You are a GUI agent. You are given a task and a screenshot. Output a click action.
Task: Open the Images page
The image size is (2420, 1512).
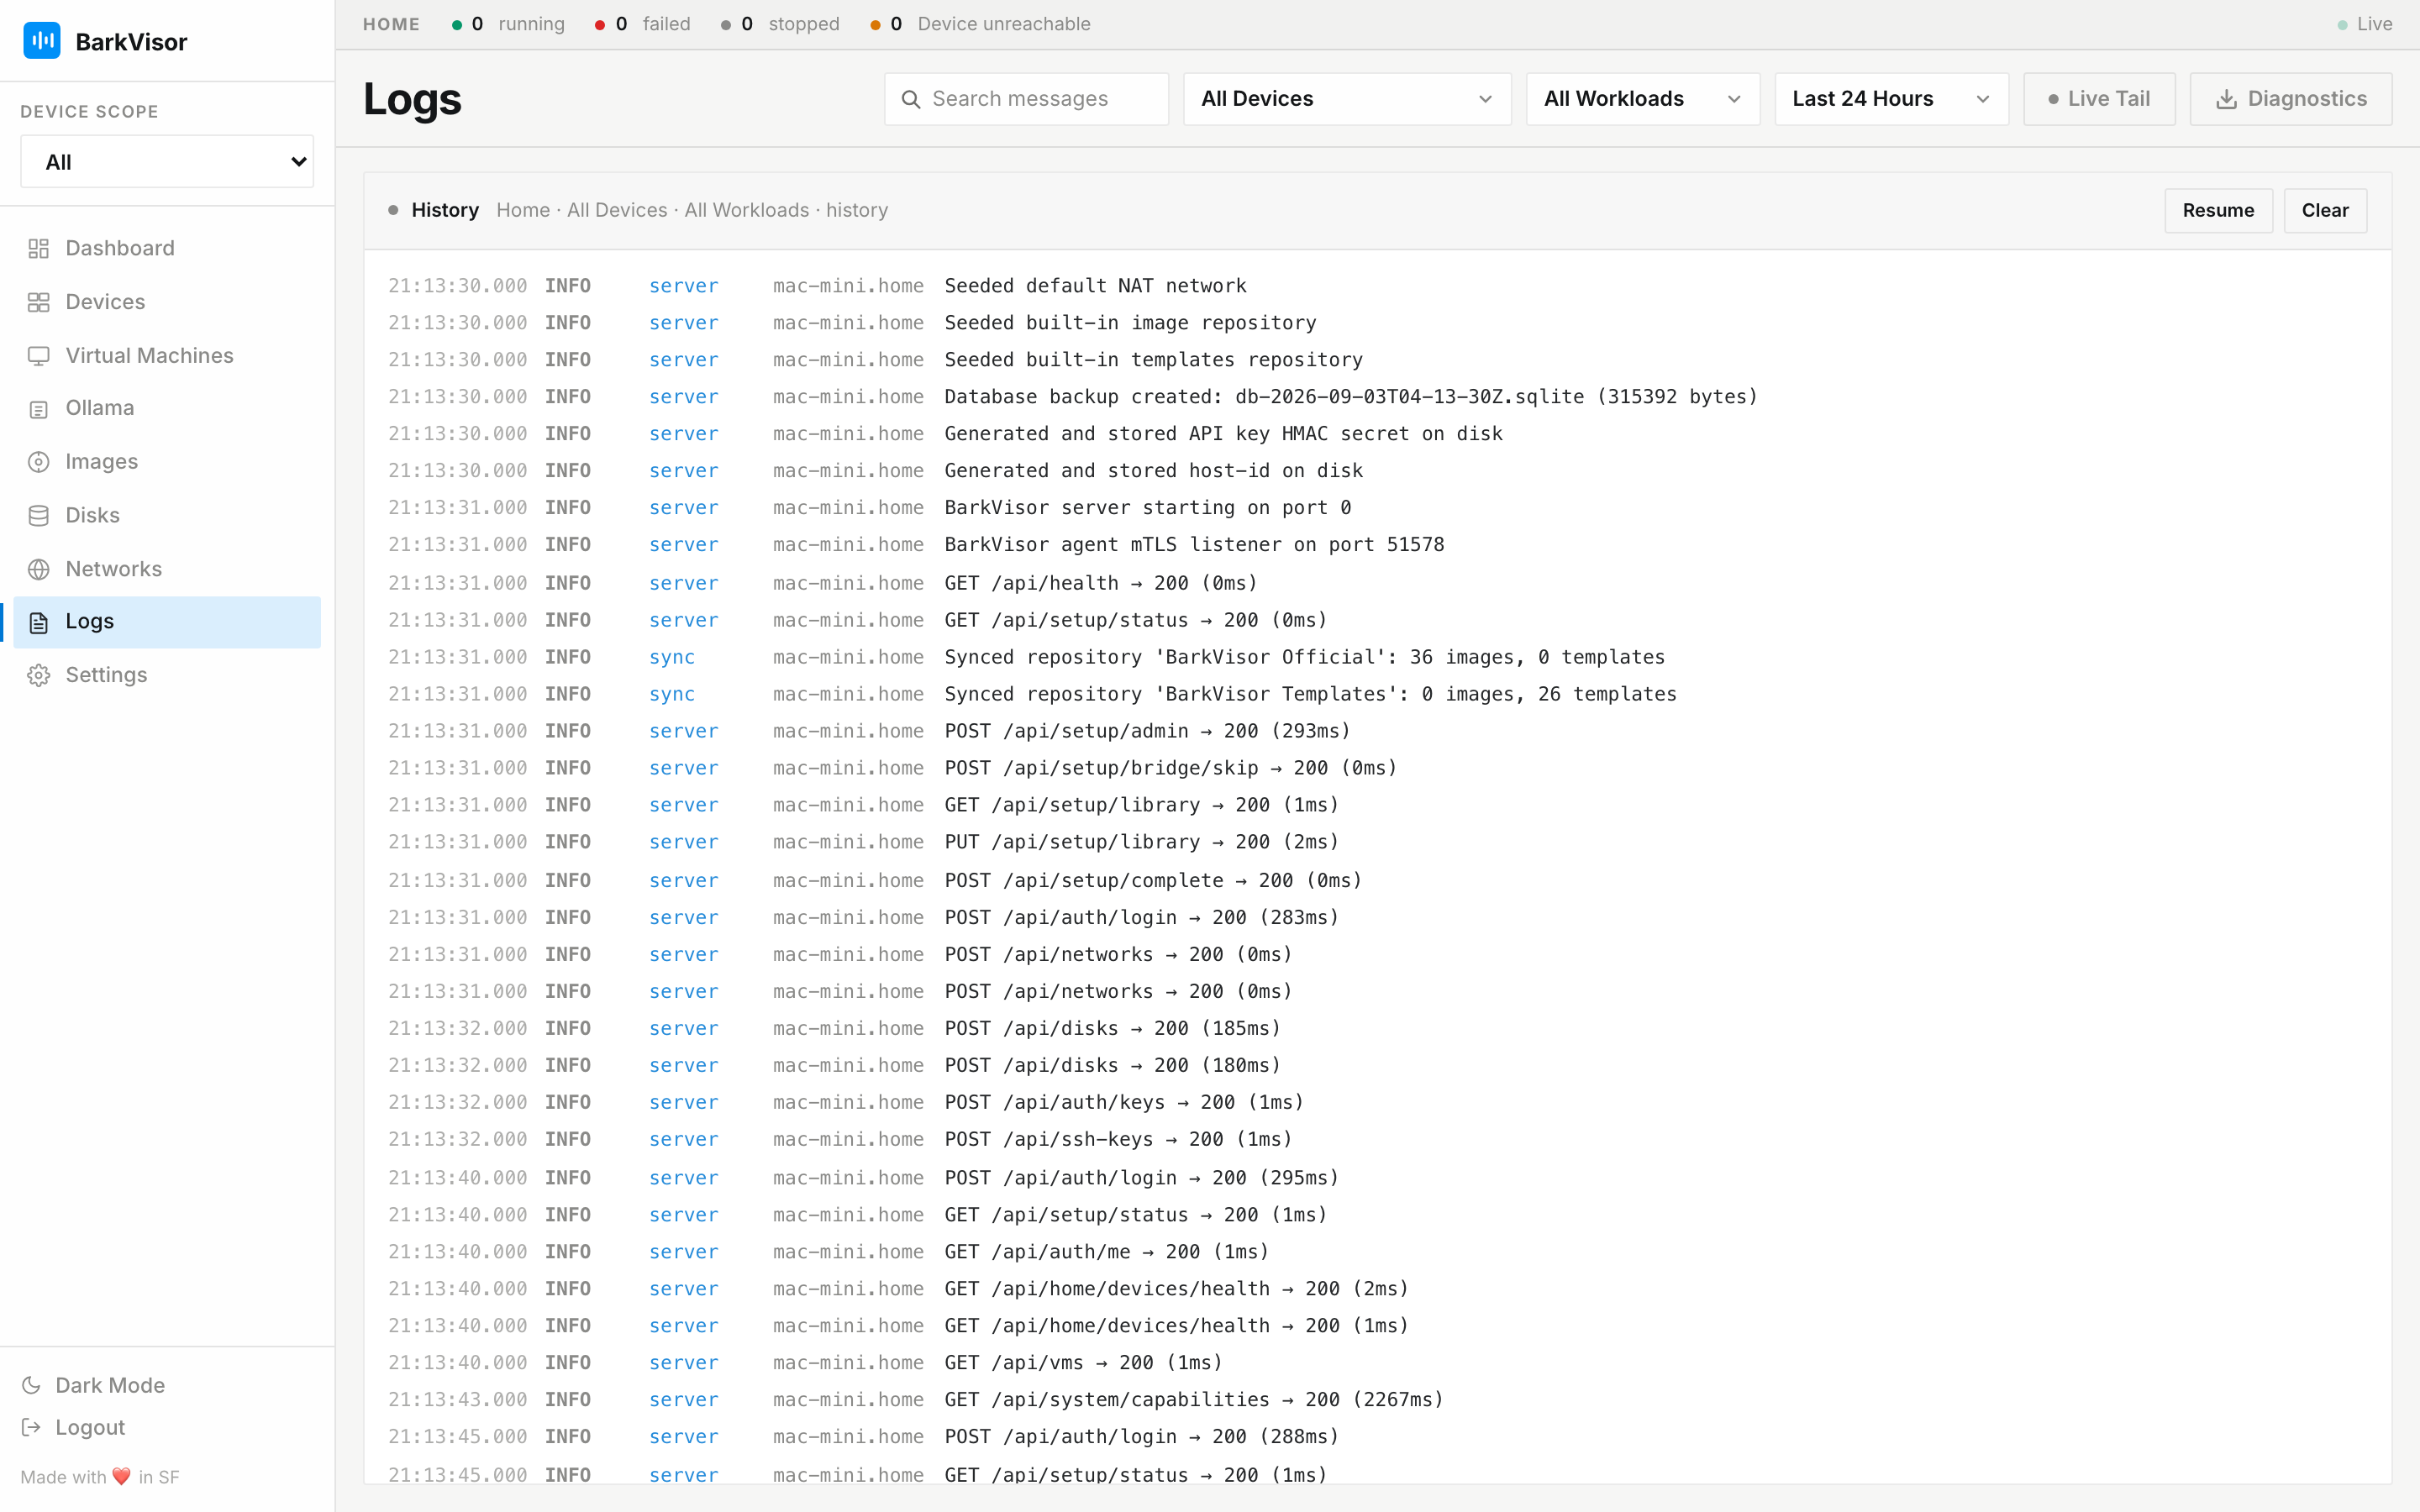tap(167, 461)
